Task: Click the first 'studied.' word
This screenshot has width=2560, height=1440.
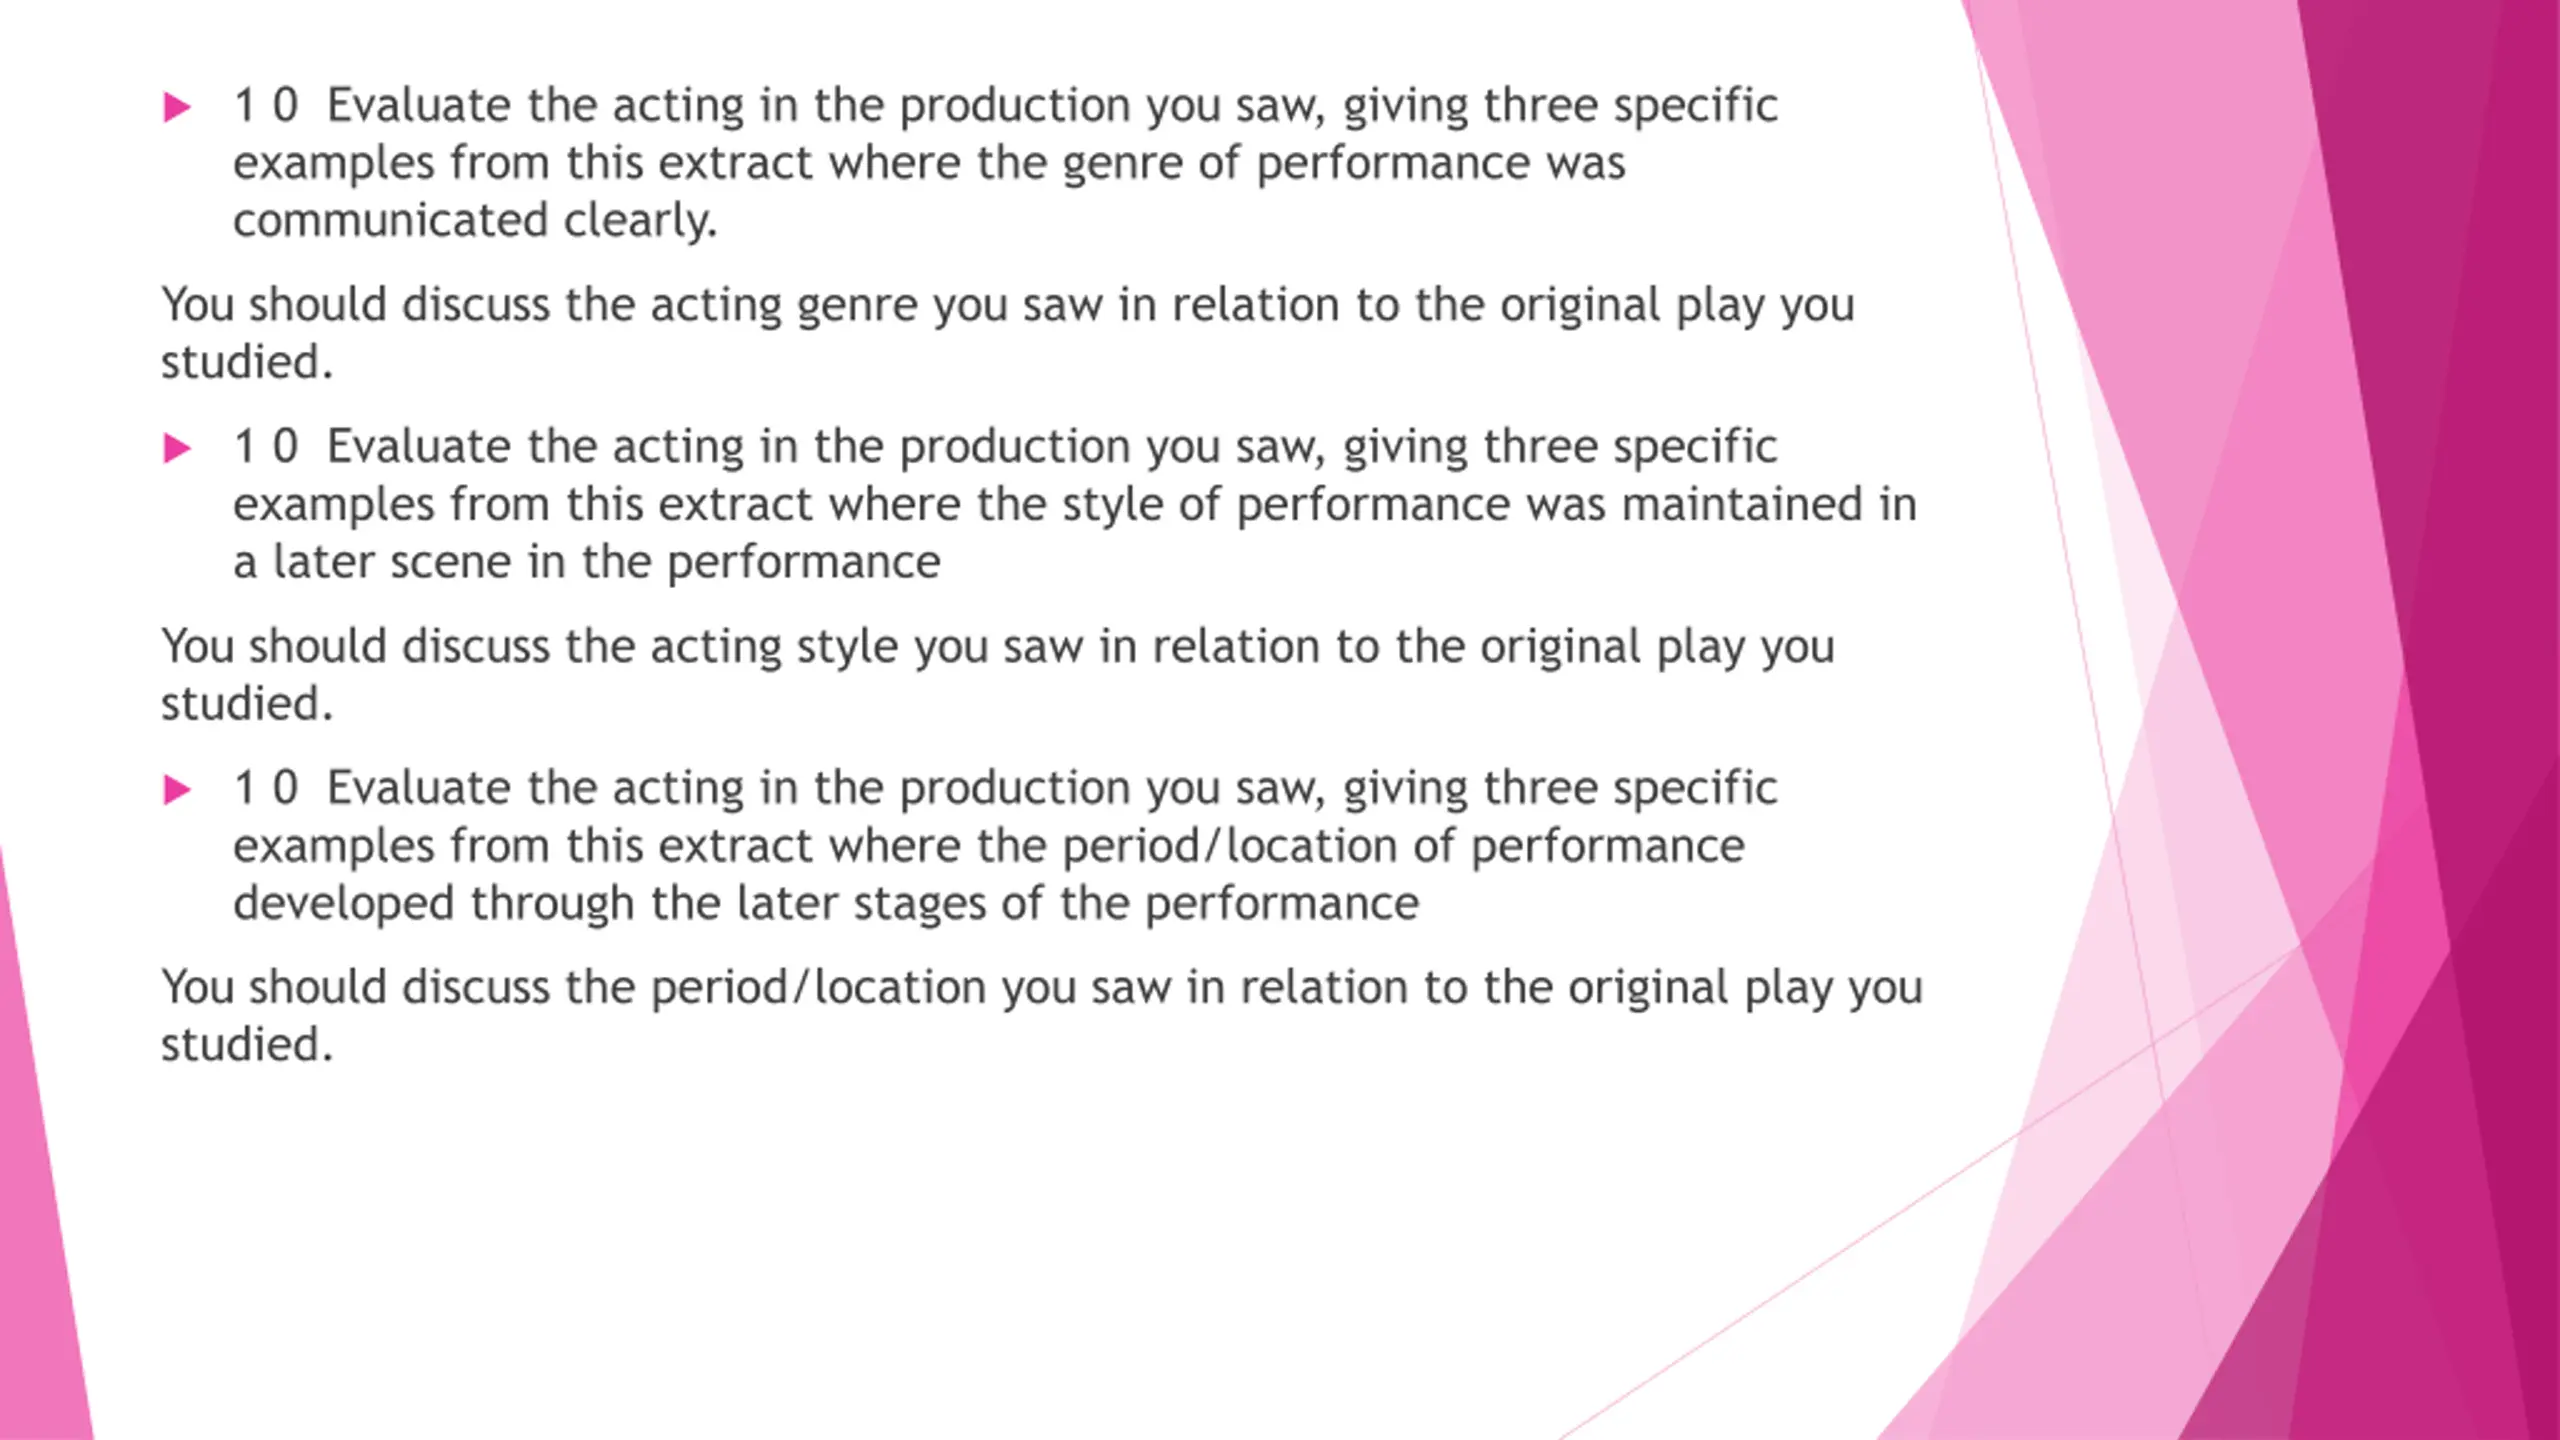Action: click(x=247, y=362)
